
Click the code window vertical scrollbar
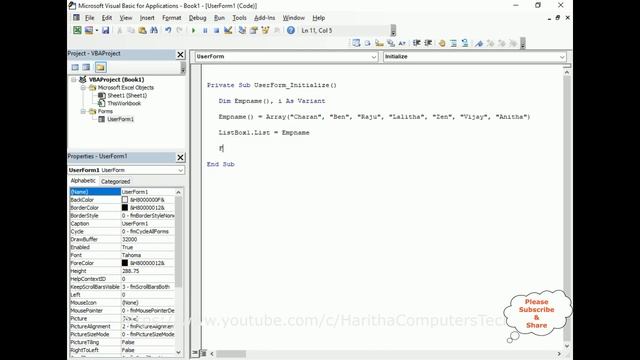[567, 208]
